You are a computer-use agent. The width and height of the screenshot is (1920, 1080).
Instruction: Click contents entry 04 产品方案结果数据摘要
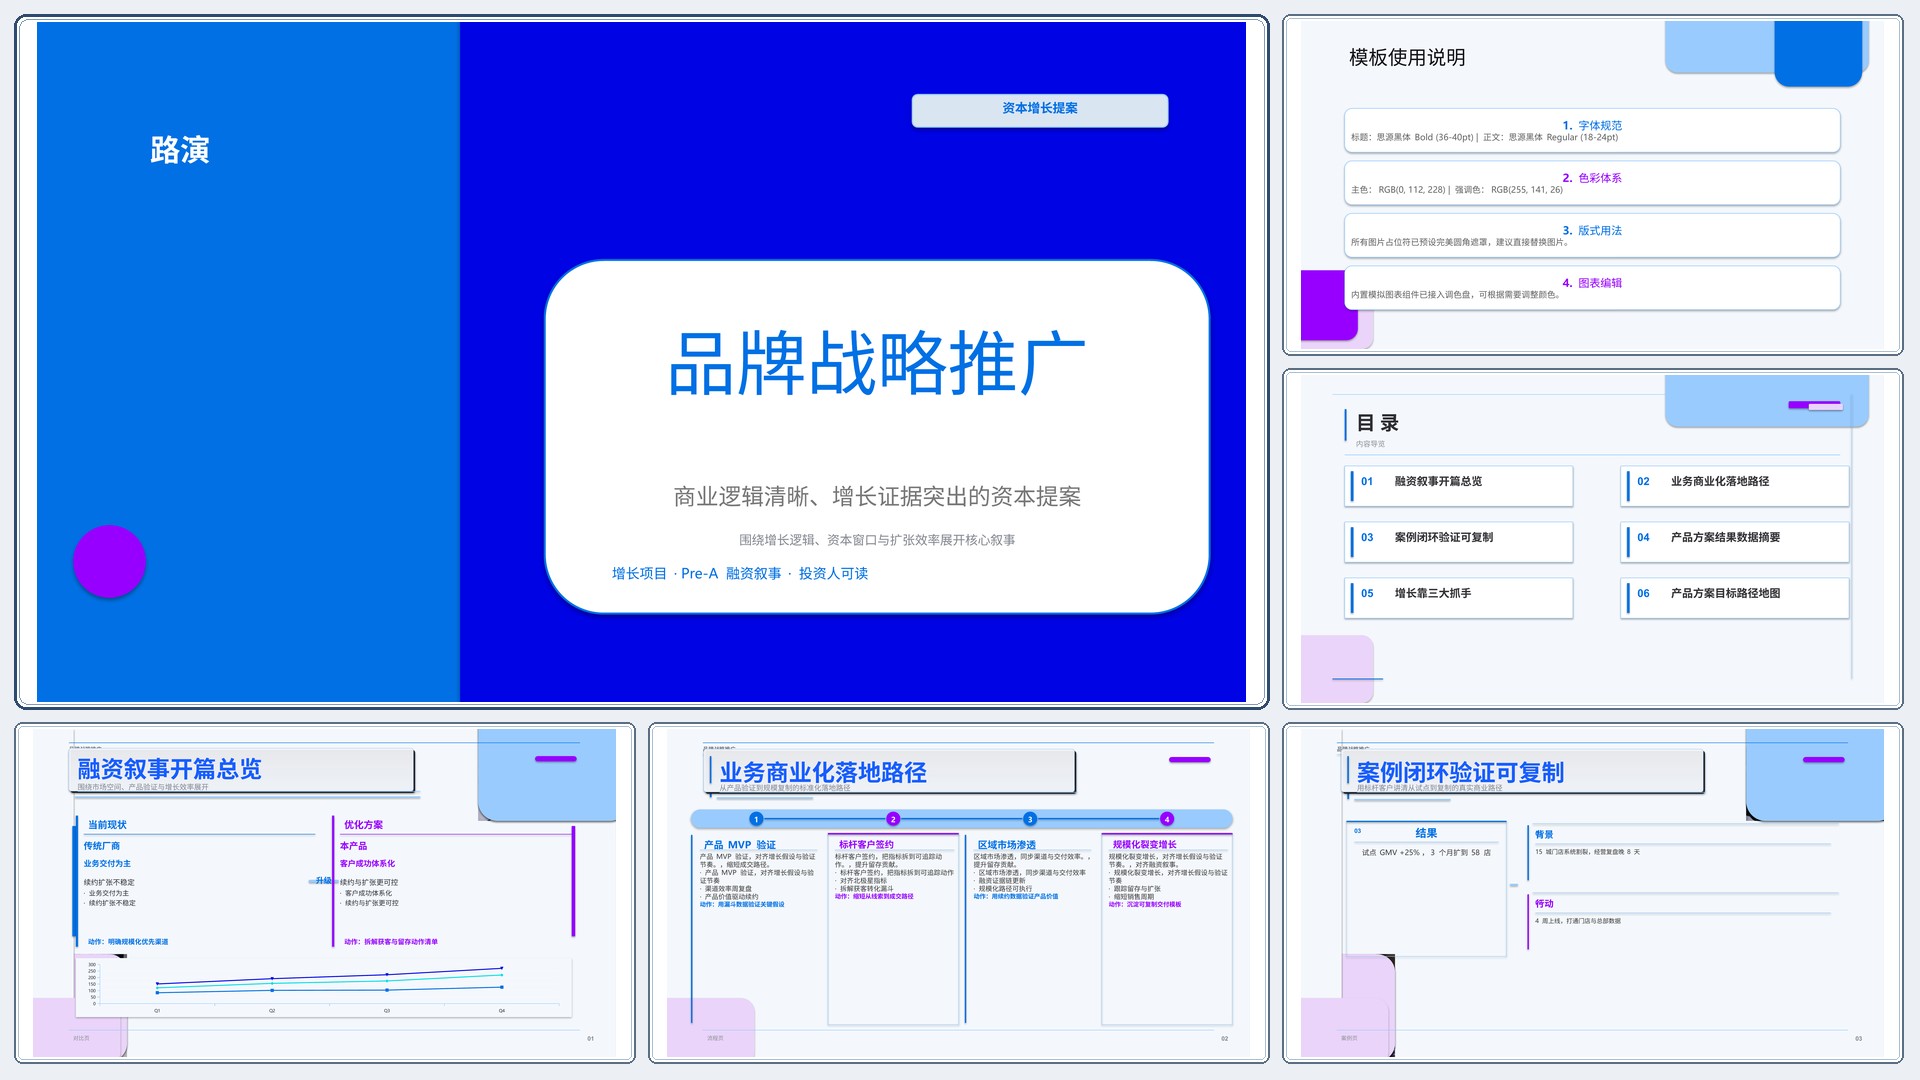(1735, 542)
